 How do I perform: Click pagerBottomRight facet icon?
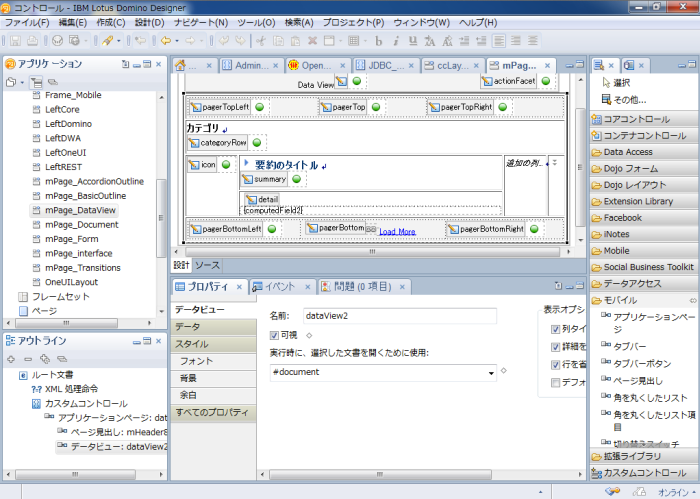[454, 229]
